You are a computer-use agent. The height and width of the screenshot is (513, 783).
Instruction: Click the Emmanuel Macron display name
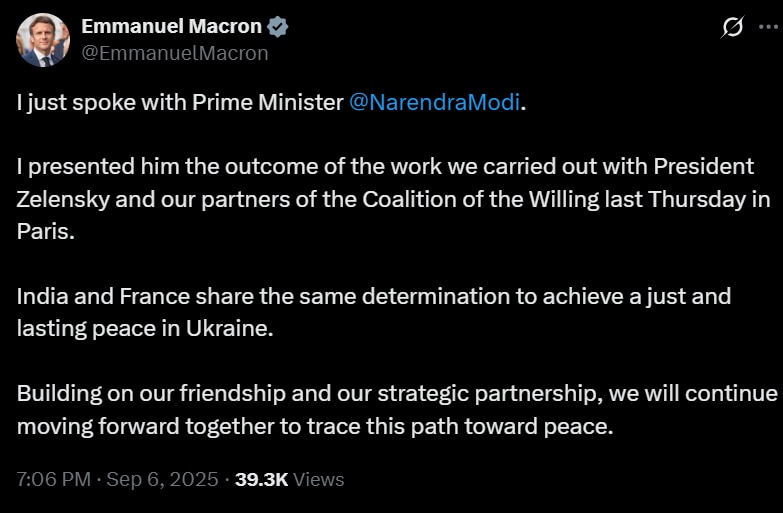169,27
